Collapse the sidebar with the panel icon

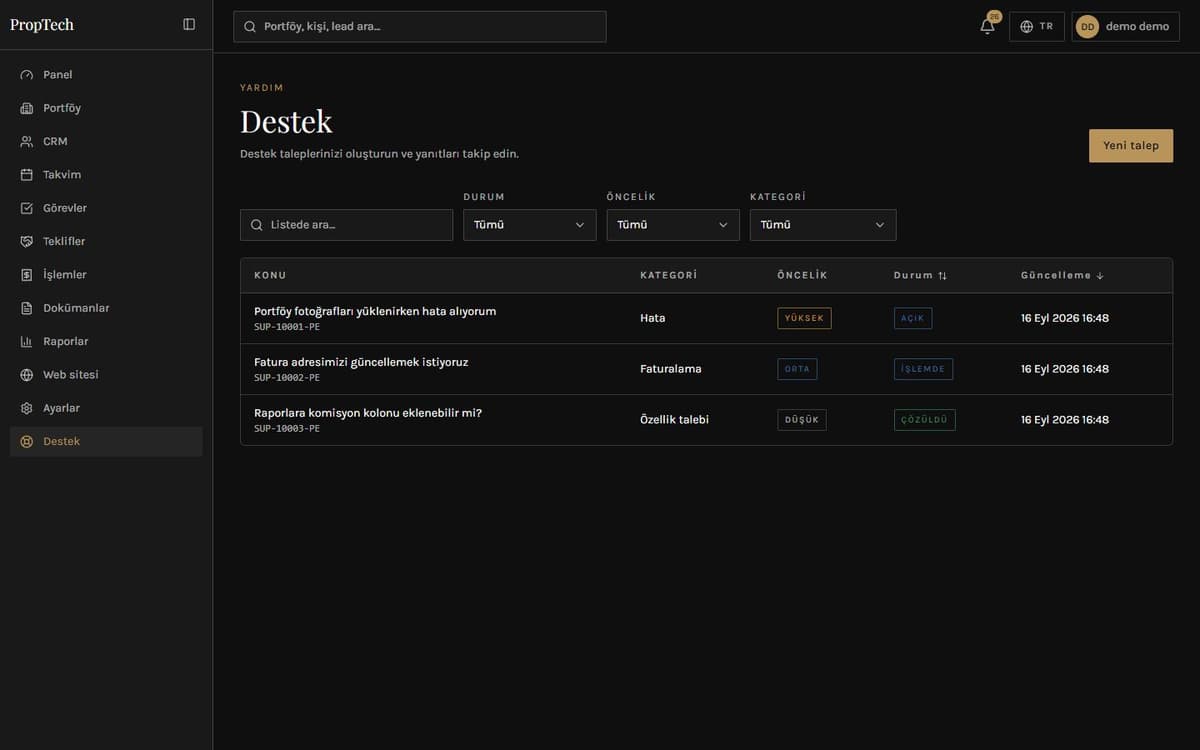[189, 24]
